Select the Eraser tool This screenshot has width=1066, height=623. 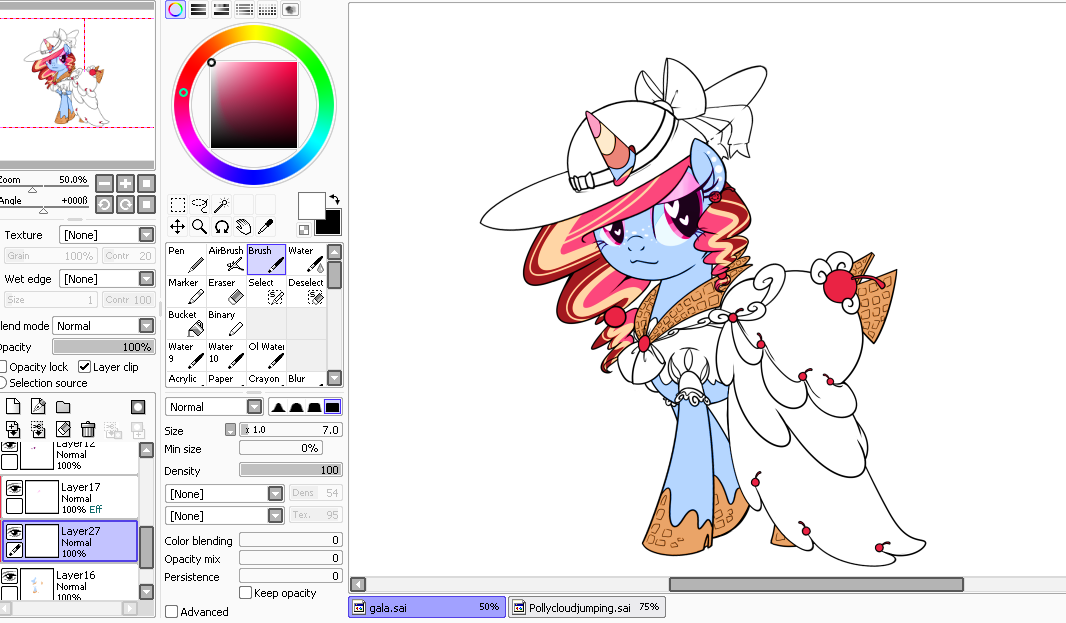click(226, 291)
